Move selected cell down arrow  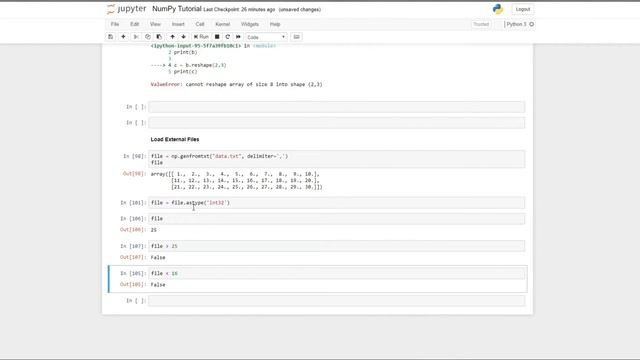click(x=183, y=37)
